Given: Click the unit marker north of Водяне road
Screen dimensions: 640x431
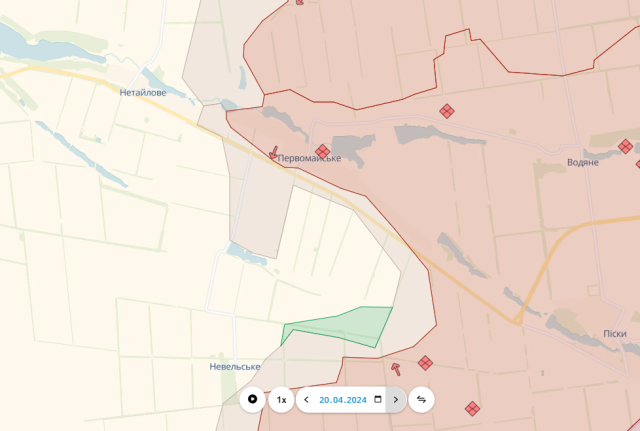Looking at the screenshot, I should pos(447,112).
